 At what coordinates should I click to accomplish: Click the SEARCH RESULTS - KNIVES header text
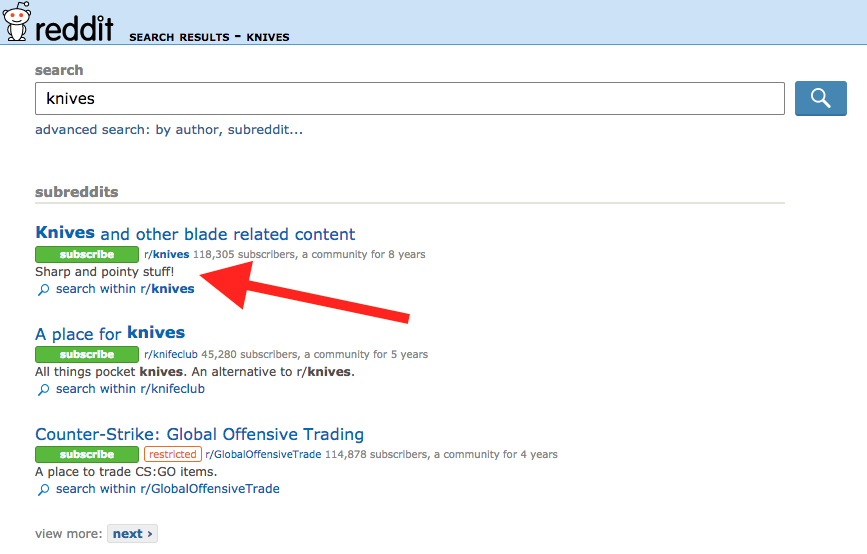209,37
